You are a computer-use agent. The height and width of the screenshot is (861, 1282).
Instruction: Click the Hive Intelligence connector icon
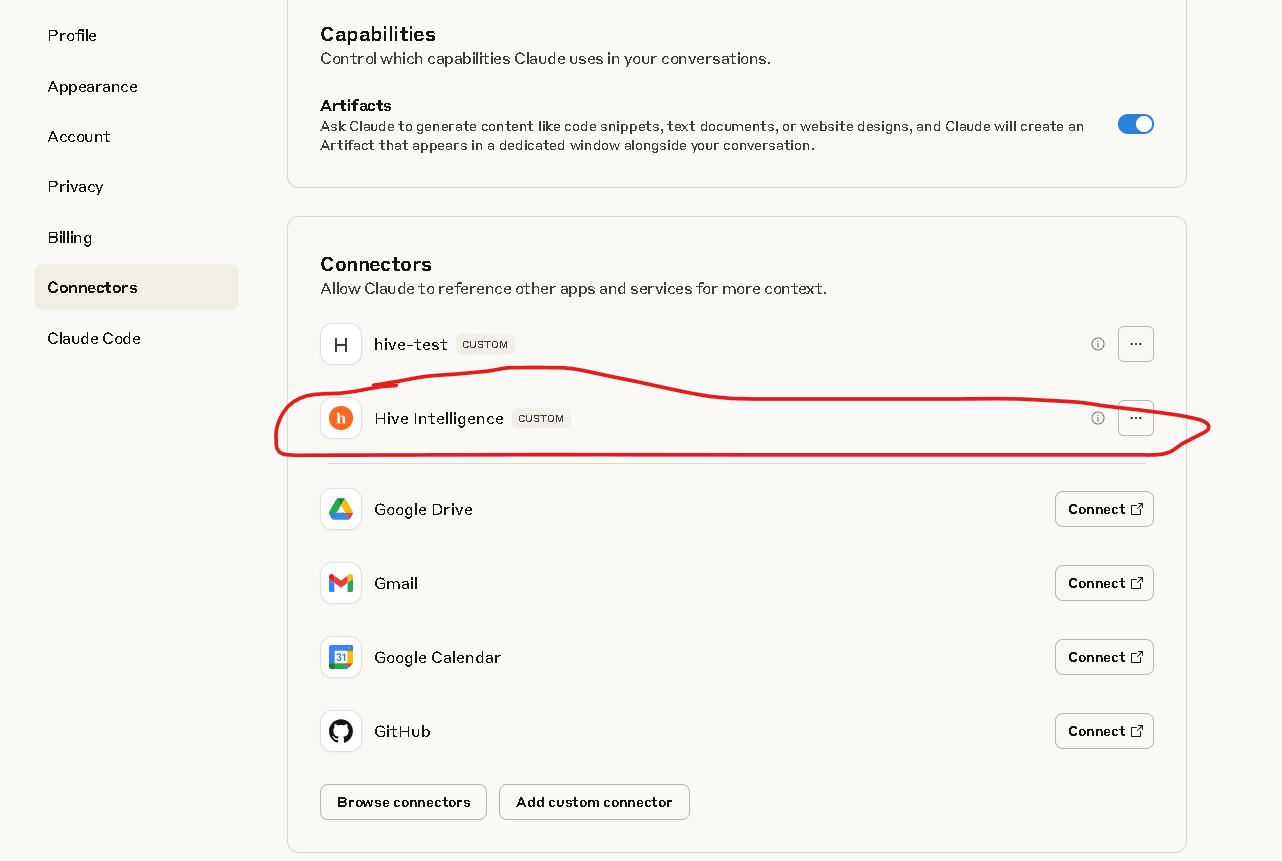click(x=341, y=418)
